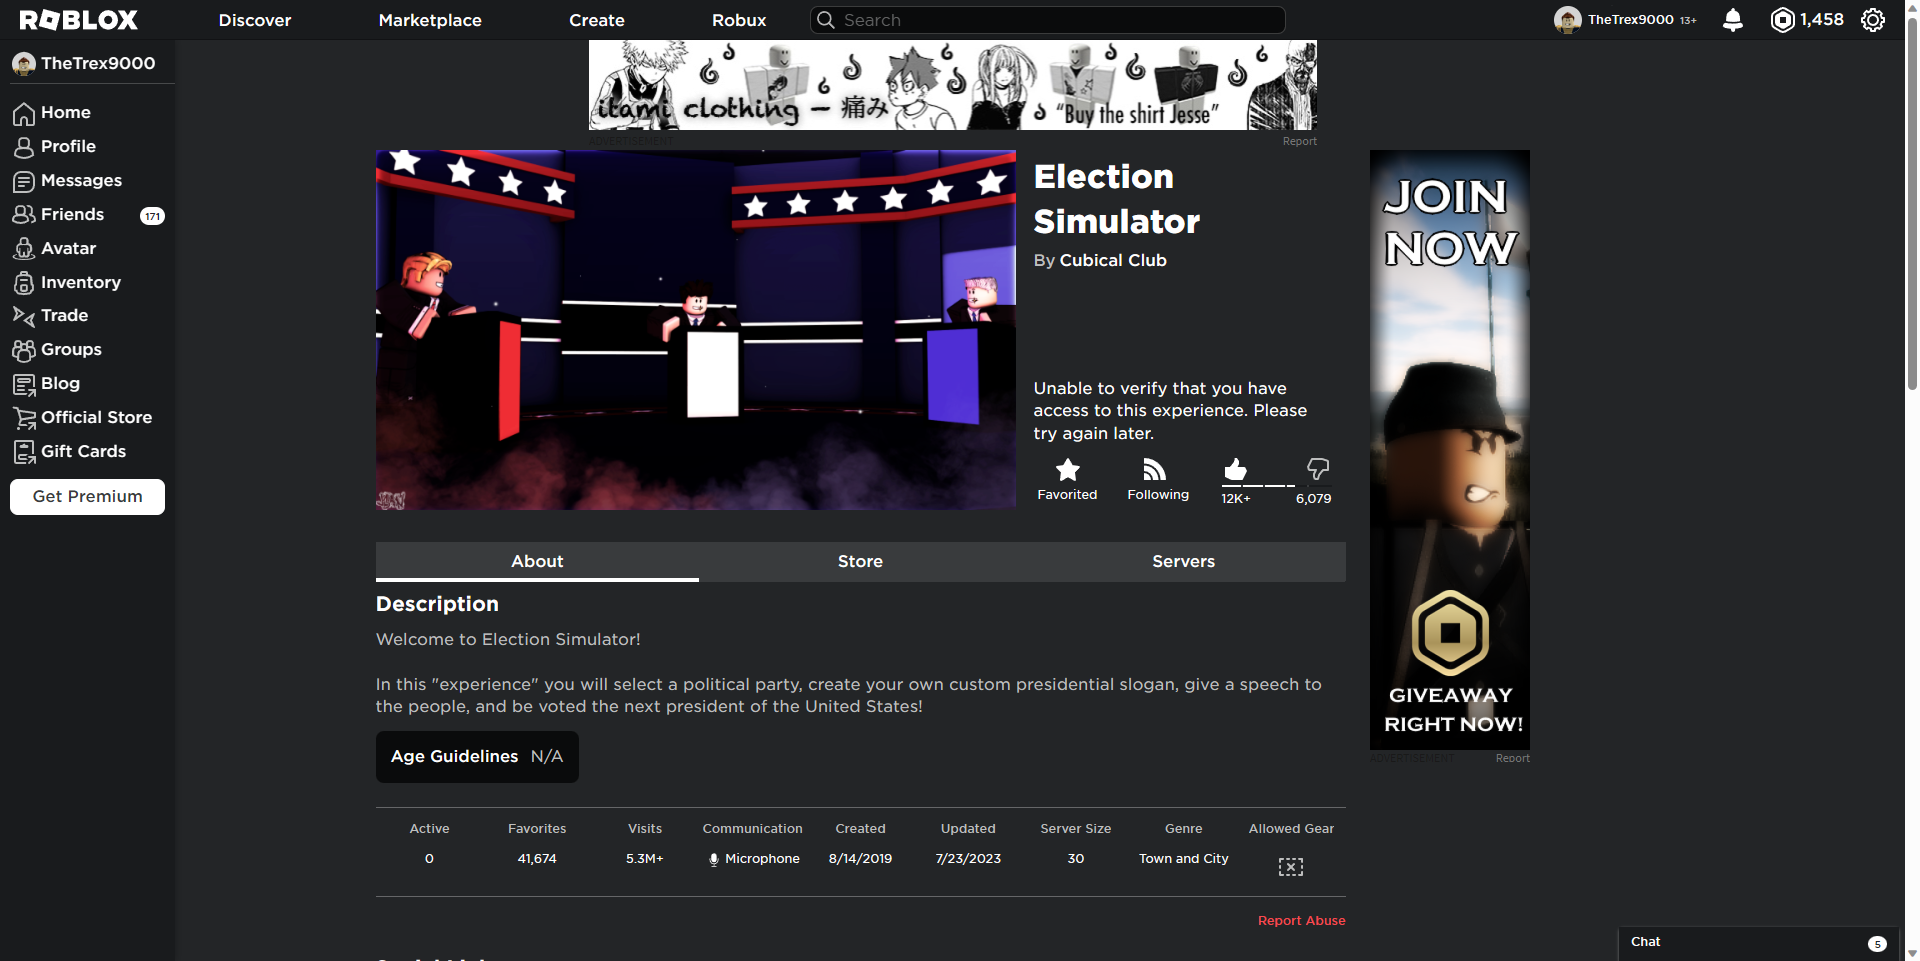
Task: Click Report under the side ad
Action: (x=1512, y=759)
